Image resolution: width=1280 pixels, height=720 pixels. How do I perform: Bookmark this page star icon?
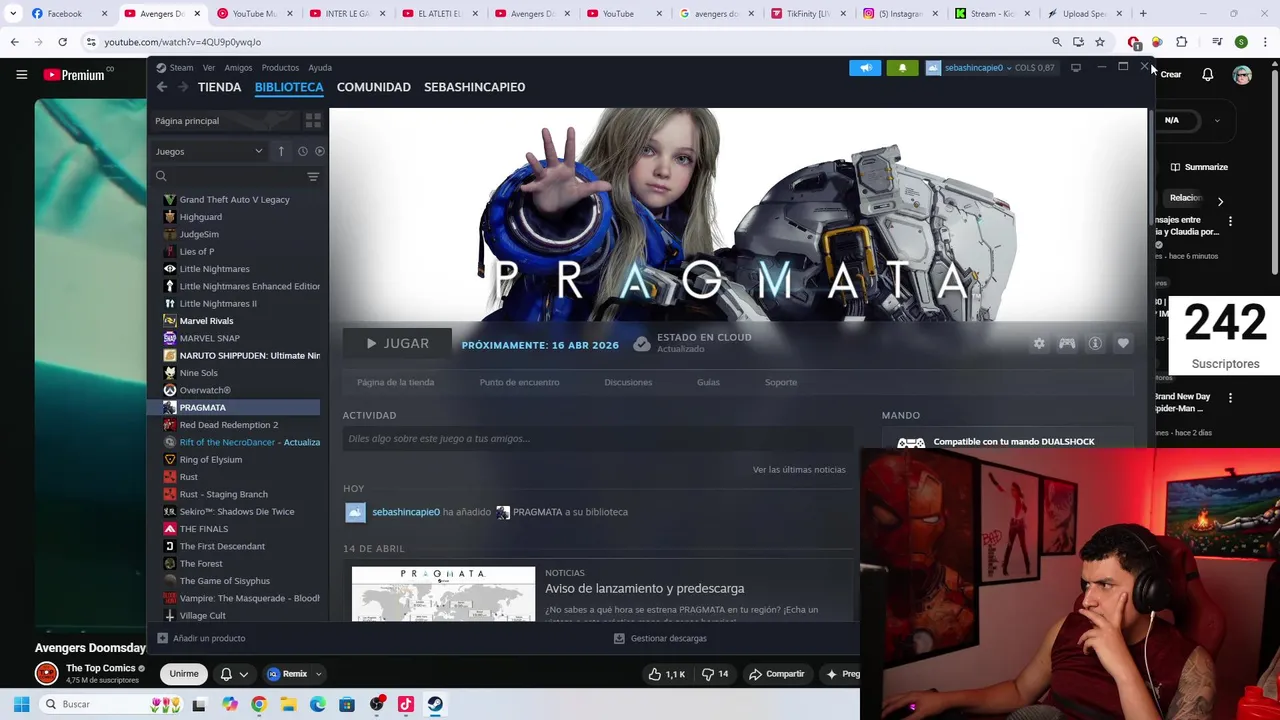point(1100,42)
